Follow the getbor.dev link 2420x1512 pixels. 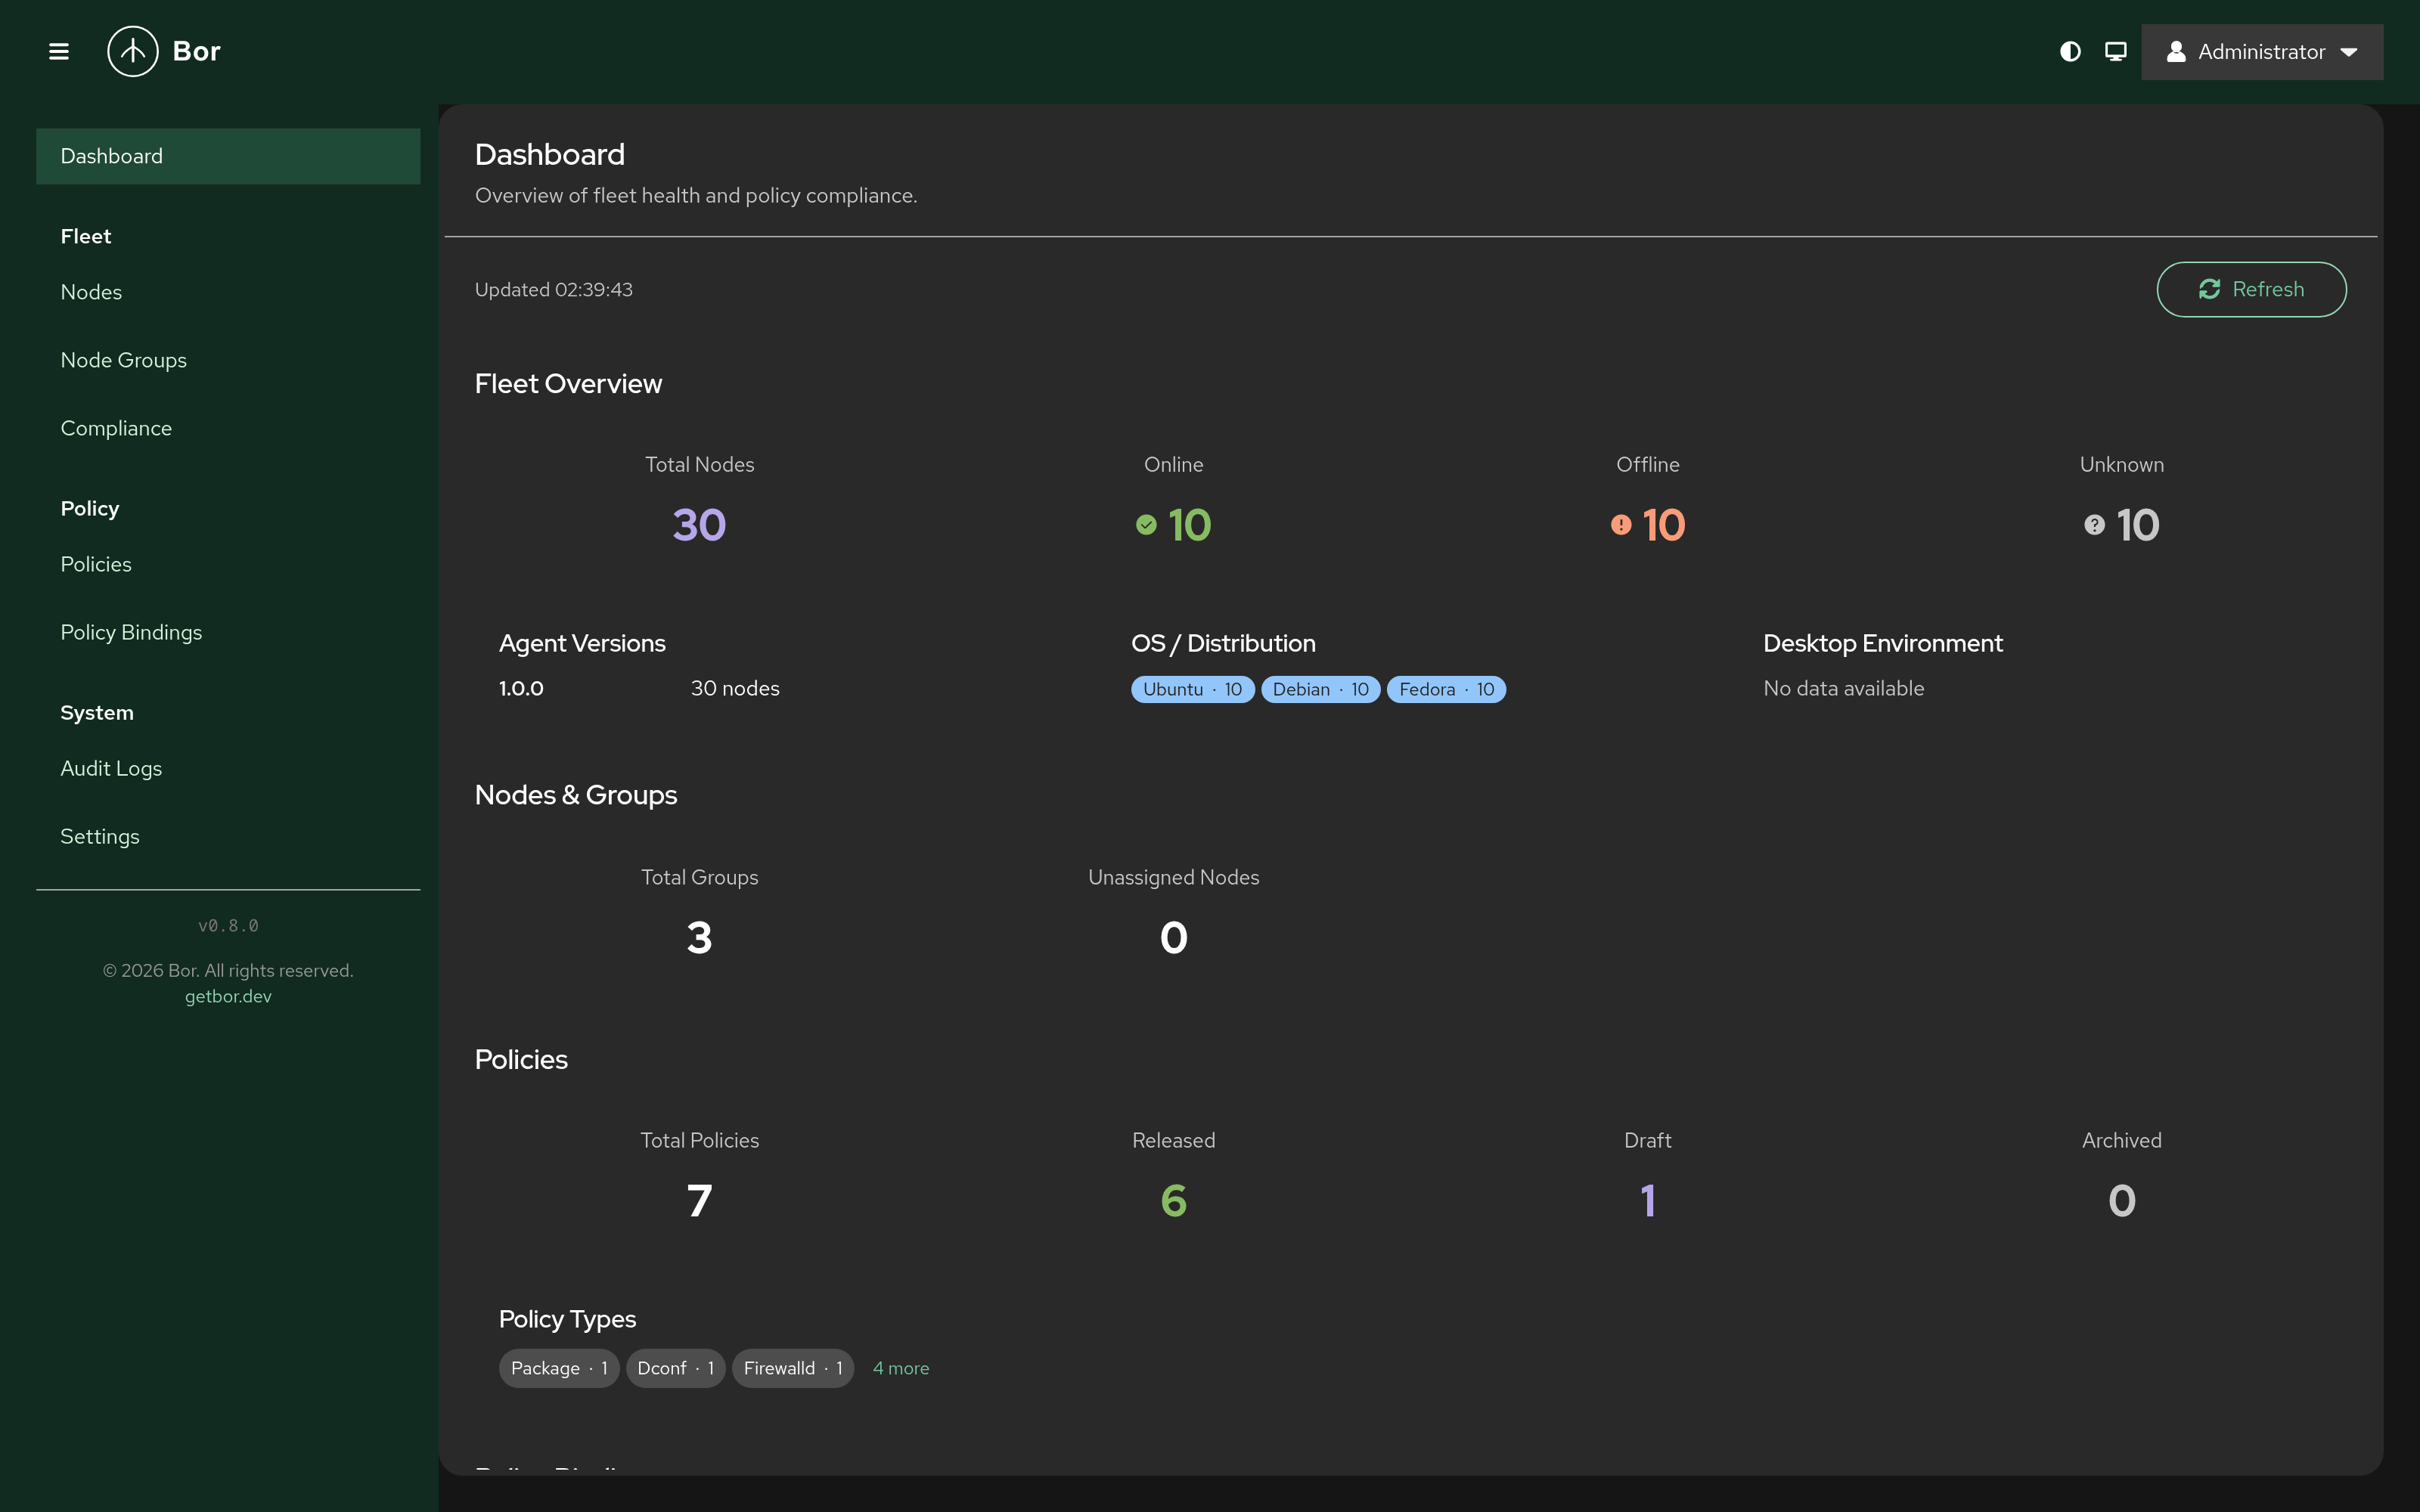pos(228,996)
